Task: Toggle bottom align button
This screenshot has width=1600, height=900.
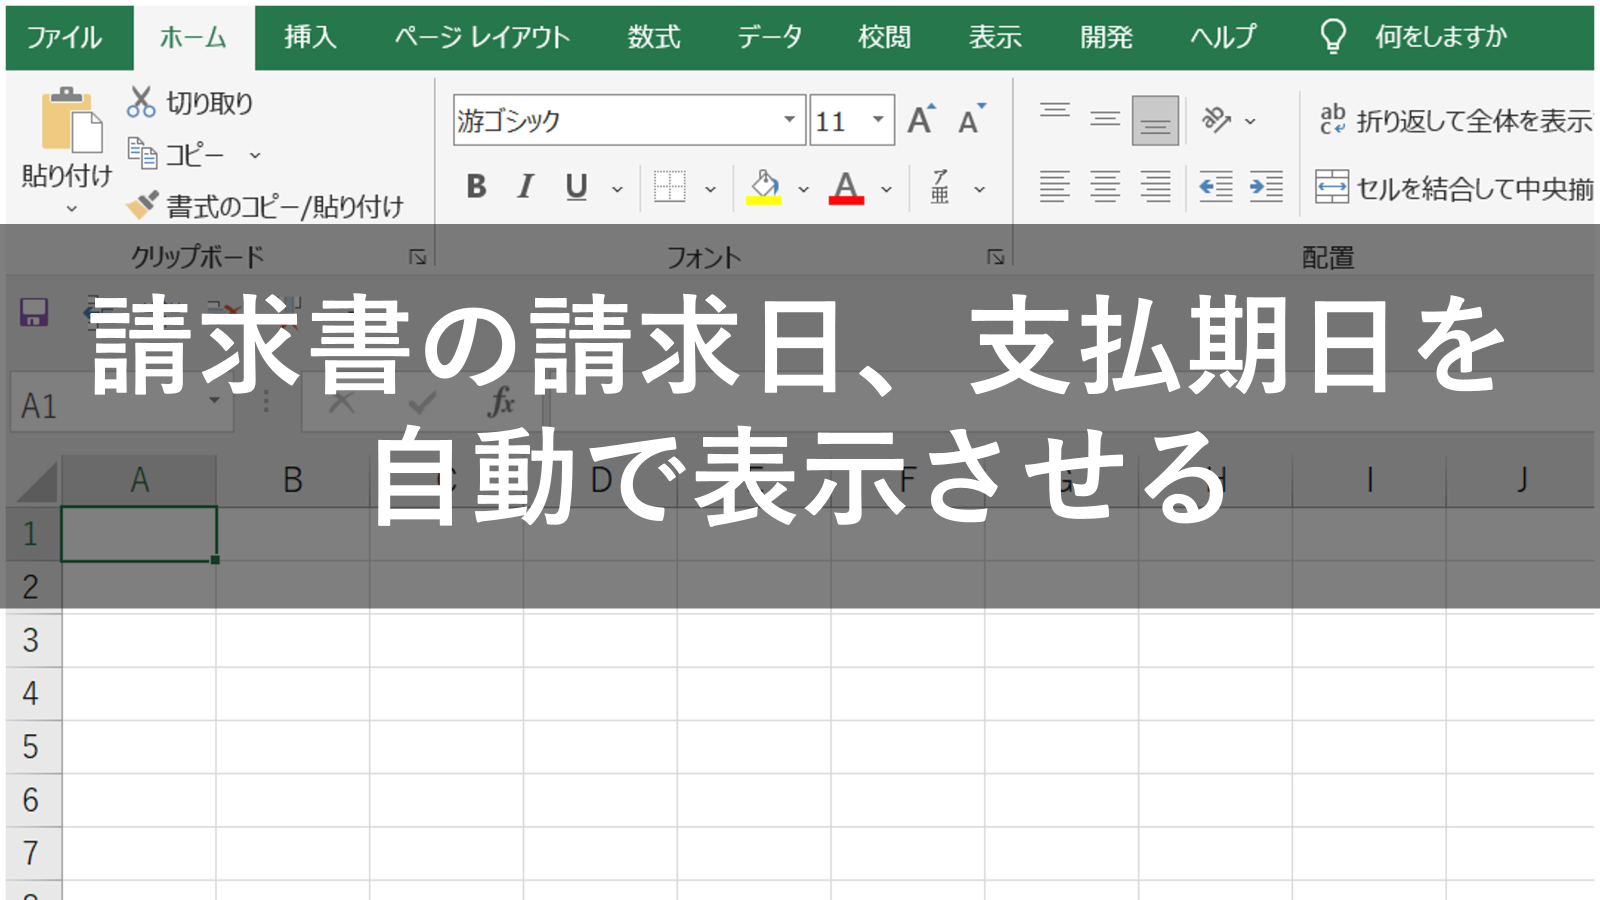Action: (1155, 120)
